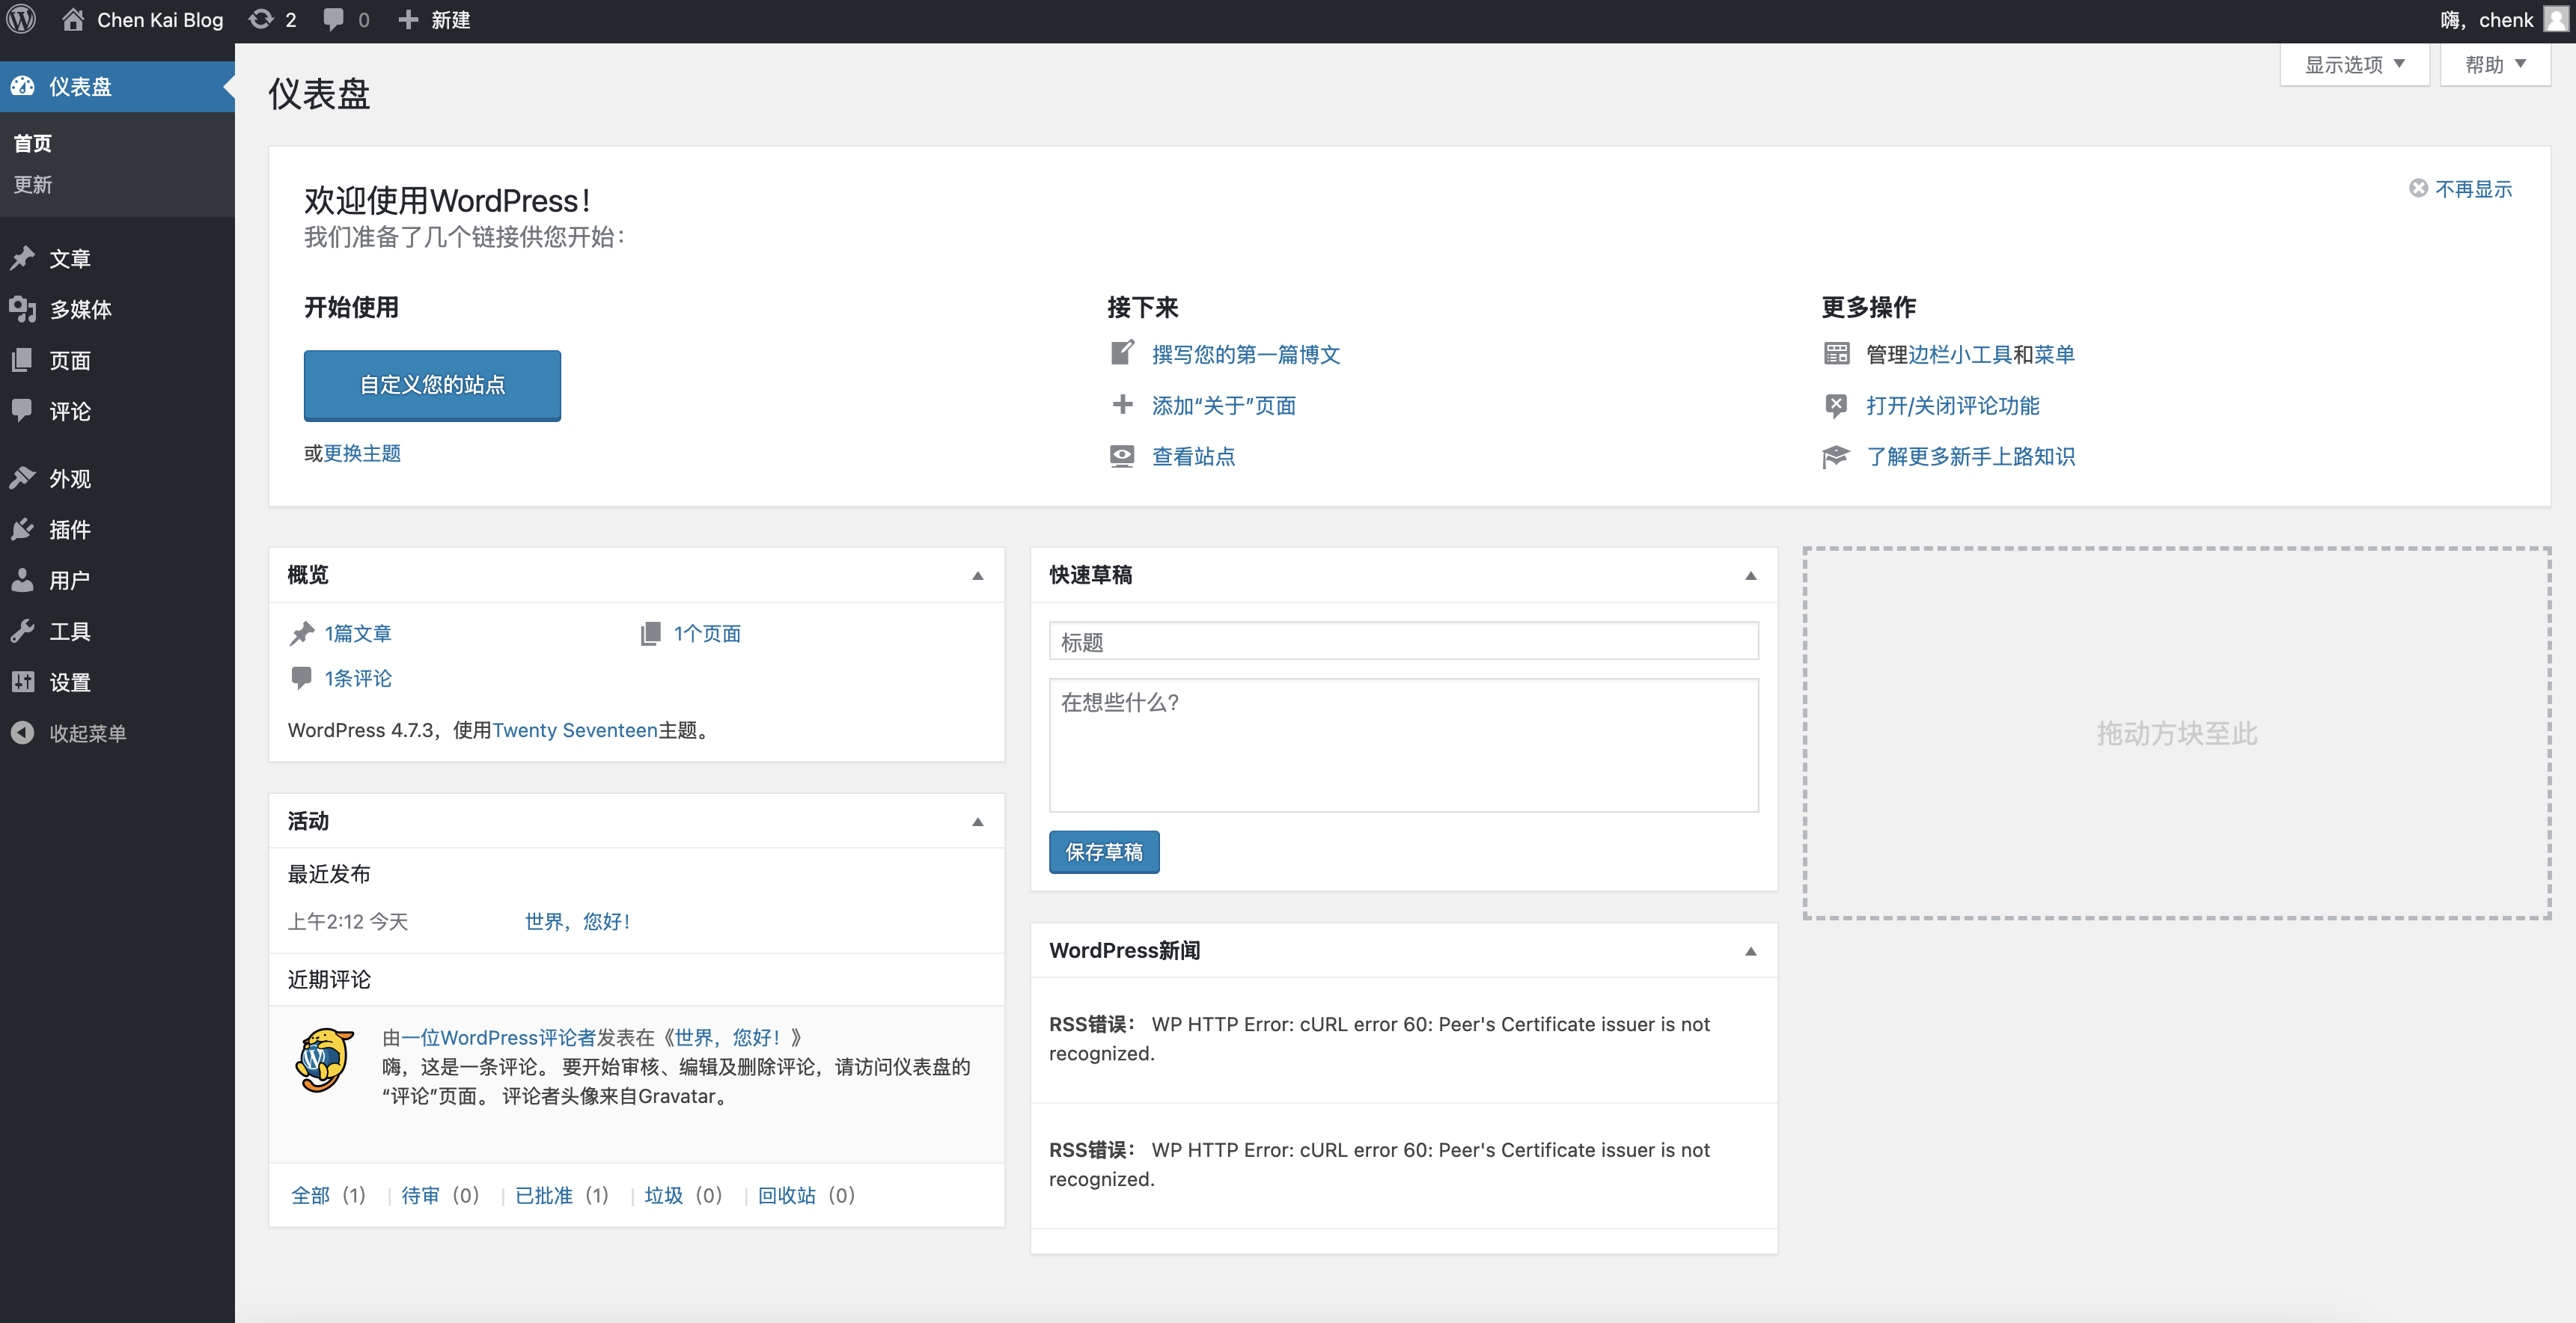
Task: Click the chenk user avatar icon
Action: 2555,20
